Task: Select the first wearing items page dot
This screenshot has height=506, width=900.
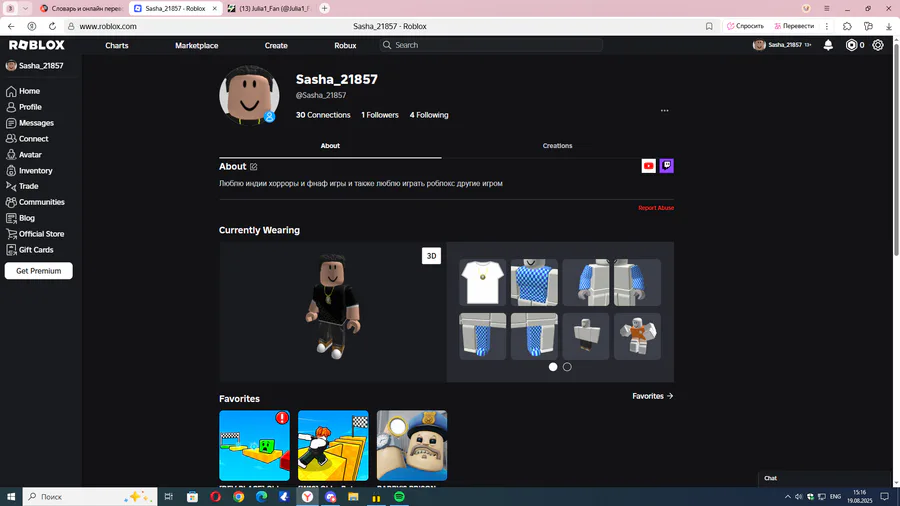Action: 553,367
